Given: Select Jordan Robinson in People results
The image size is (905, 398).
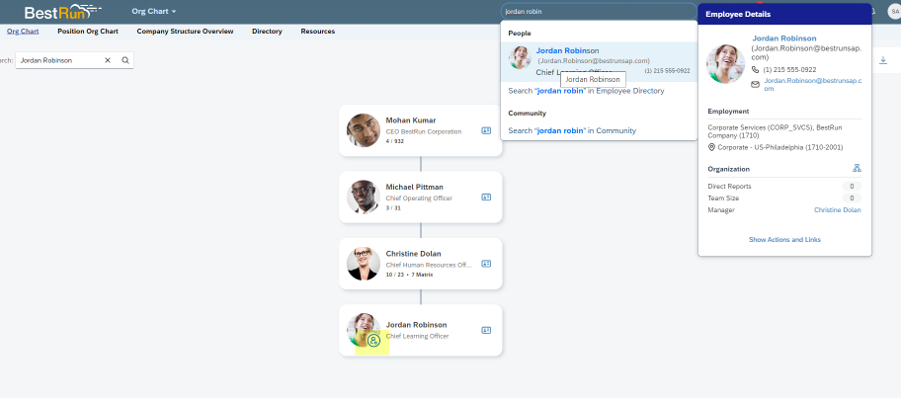Looking at the screenshot, I should click(x=599, y=62).
